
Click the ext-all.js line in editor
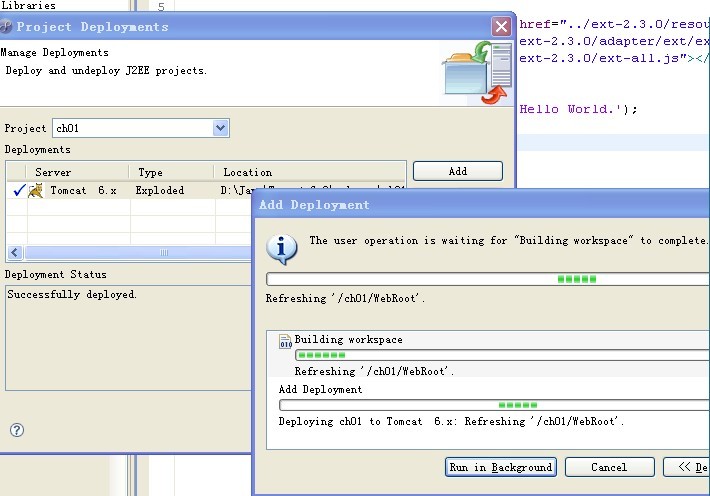[x=614, y=58]
